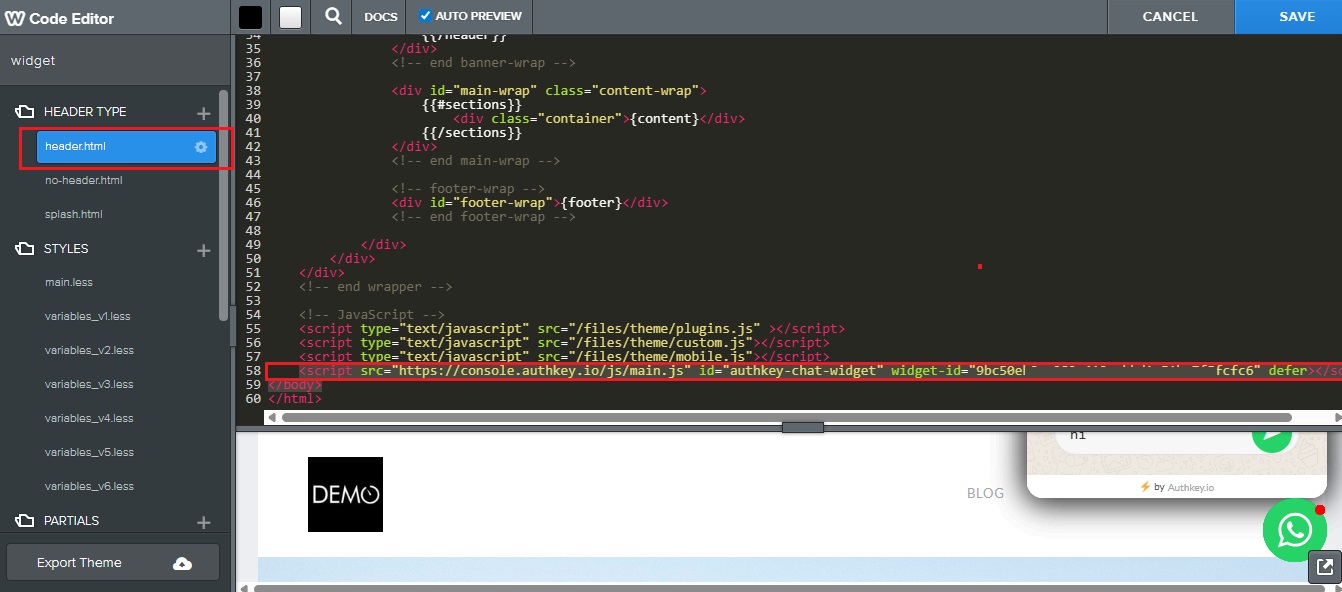Add new file to Header Type section
The width and height of the screenshot is (1342, 592).
[204, 113]
